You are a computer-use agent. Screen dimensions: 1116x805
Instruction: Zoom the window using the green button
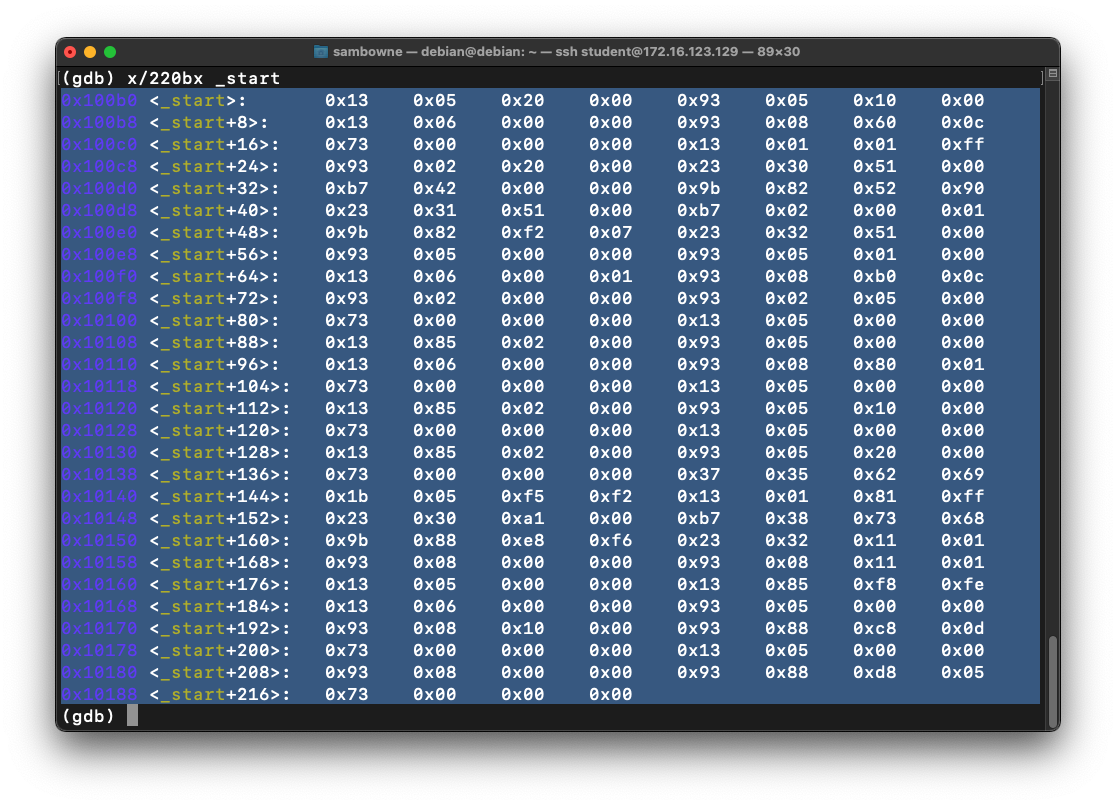110,52
